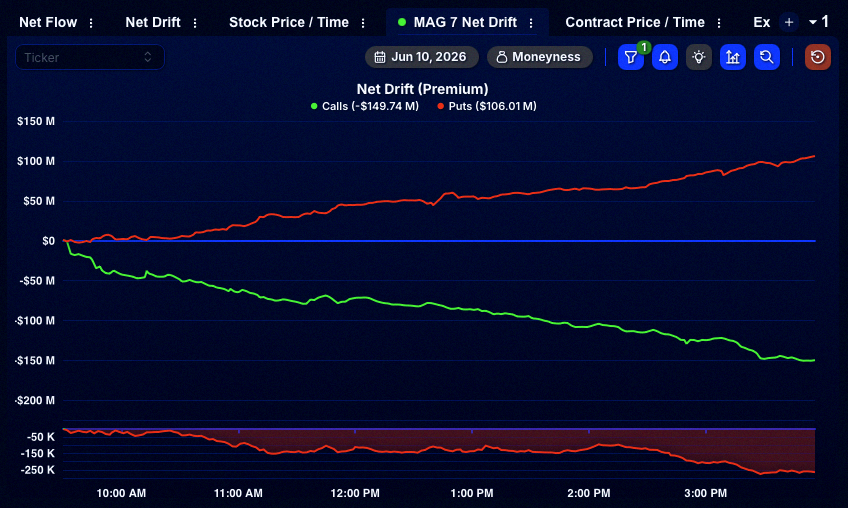Open alerts with the bell icon
Image resolution: width=848 pixels, height=508 pixels.
(665, 57)
